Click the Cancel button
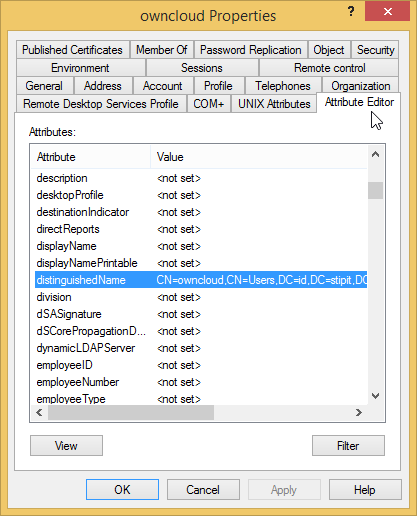The image size is (417, 516). click(x=203, y=490)
